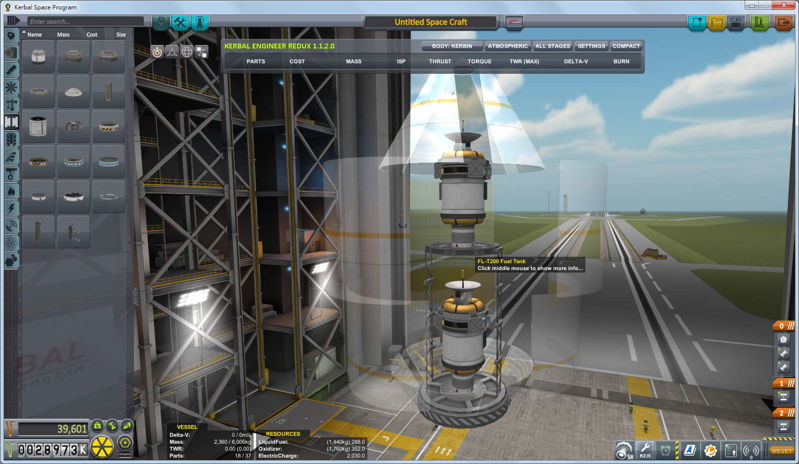This screenshot has width=799, height=464.
Task: Collapse the stage 1 header
Action: point(783,383)
